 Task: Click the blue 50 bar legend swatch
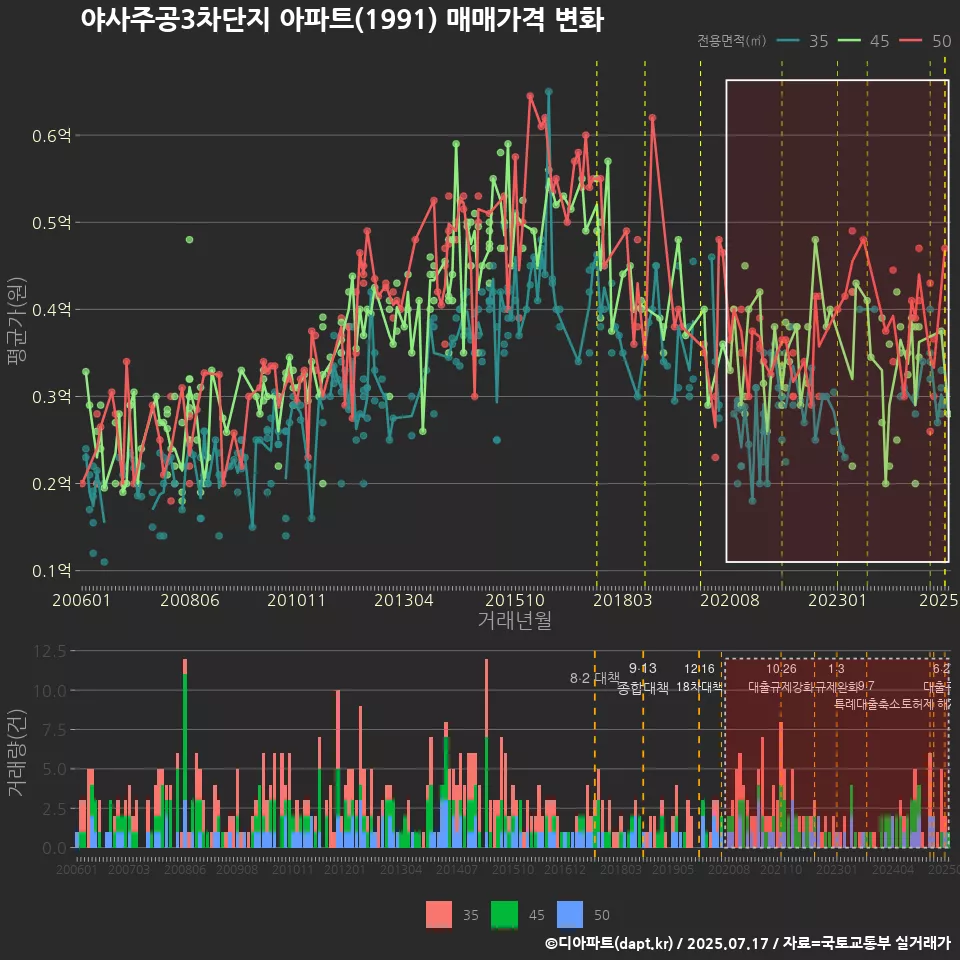[x=570, y=915]
